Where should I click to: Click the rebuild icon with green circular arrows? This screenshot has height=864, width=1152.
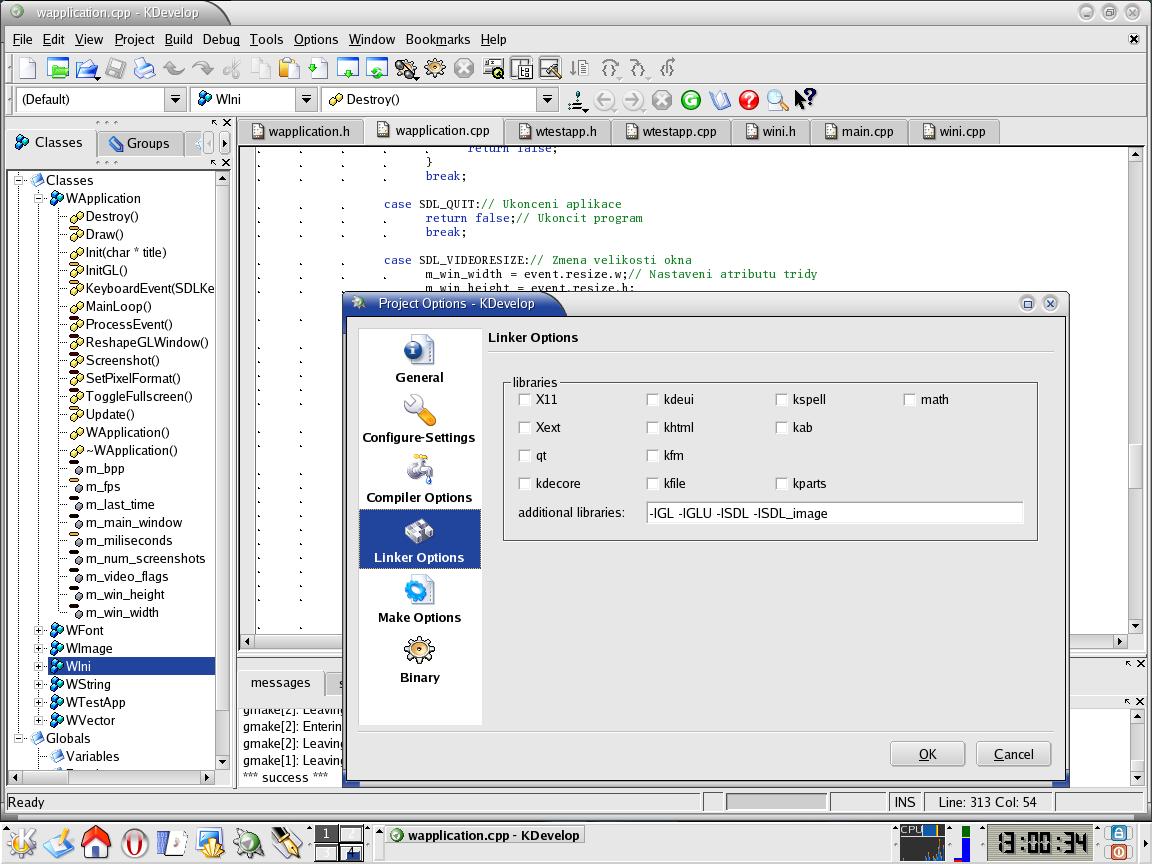pos(376,68)
